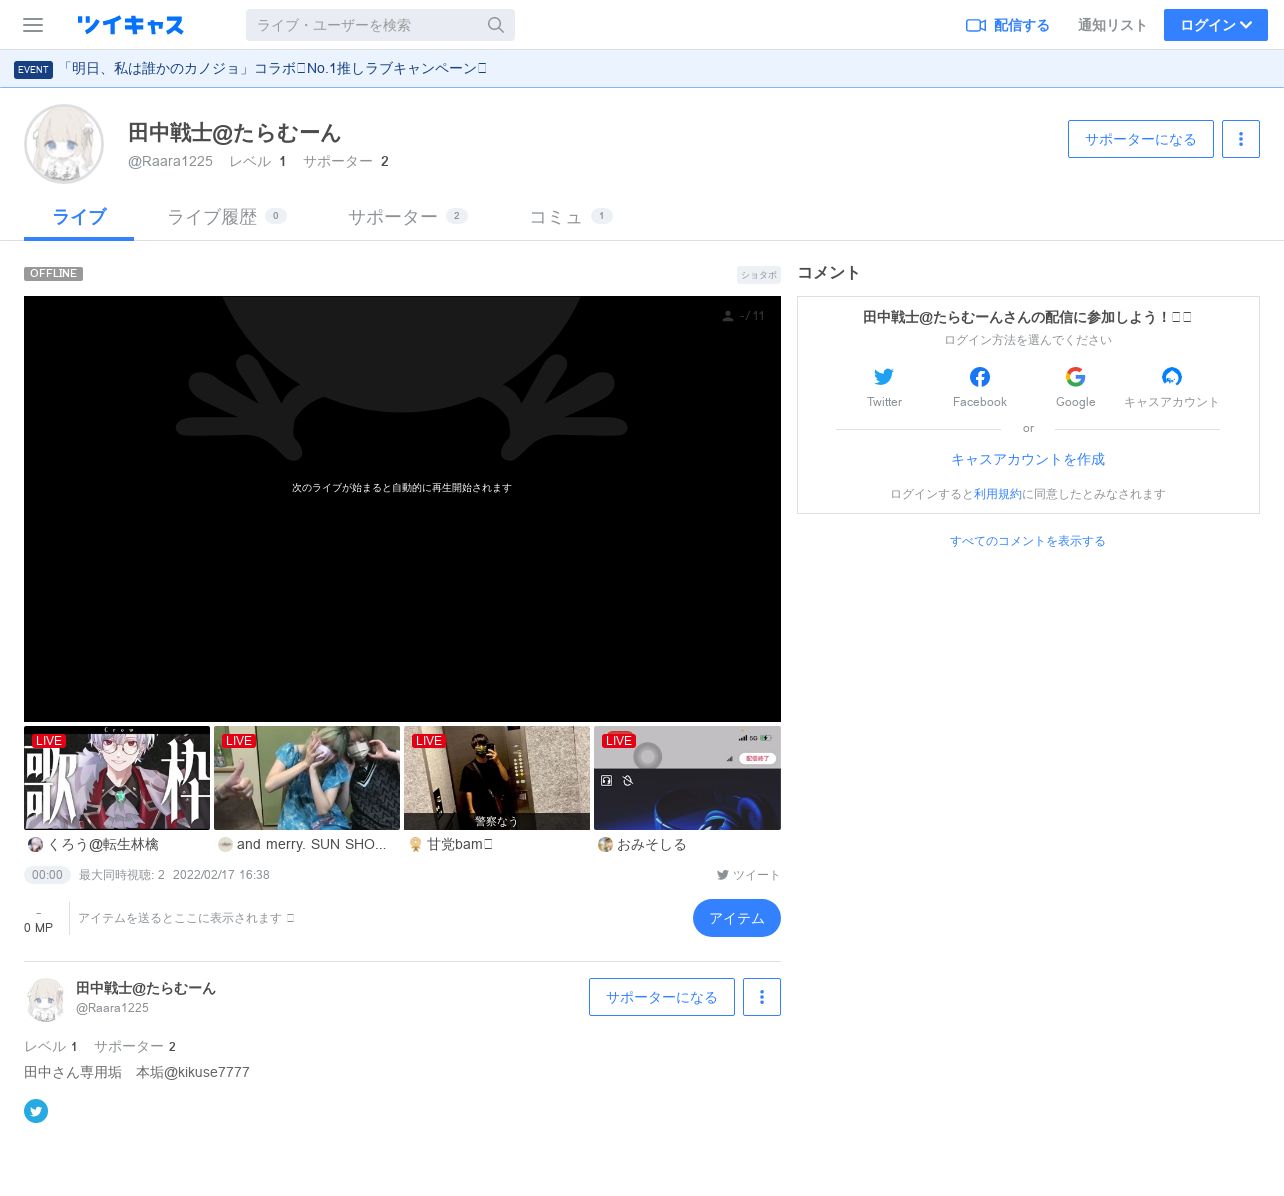
Task: Open the three-dot menu in lower profile section
Action: click(x=762, y=997)
